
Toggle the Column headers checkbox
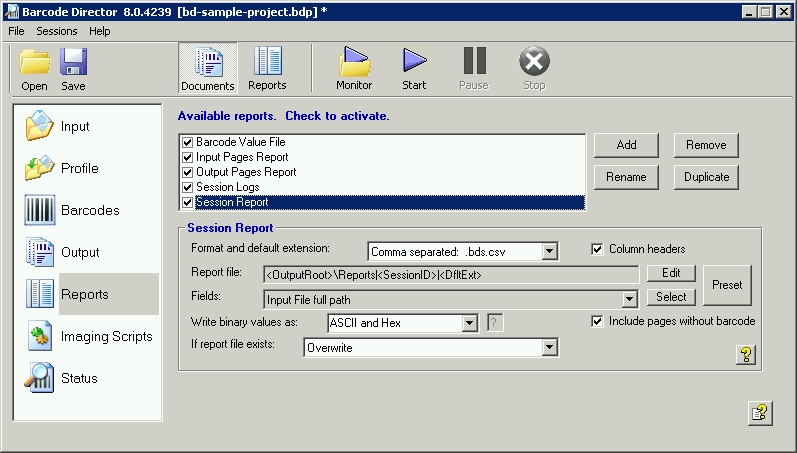598,249
